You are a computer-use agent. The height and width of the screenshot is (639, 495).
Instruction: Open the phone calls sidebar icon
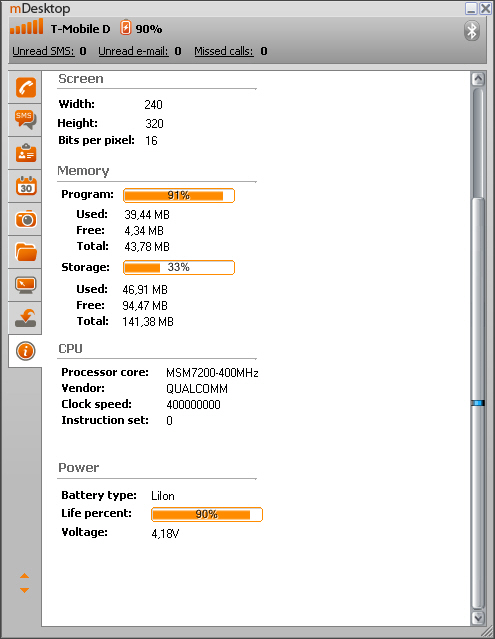pyautogui.click(x=26, y=87)
